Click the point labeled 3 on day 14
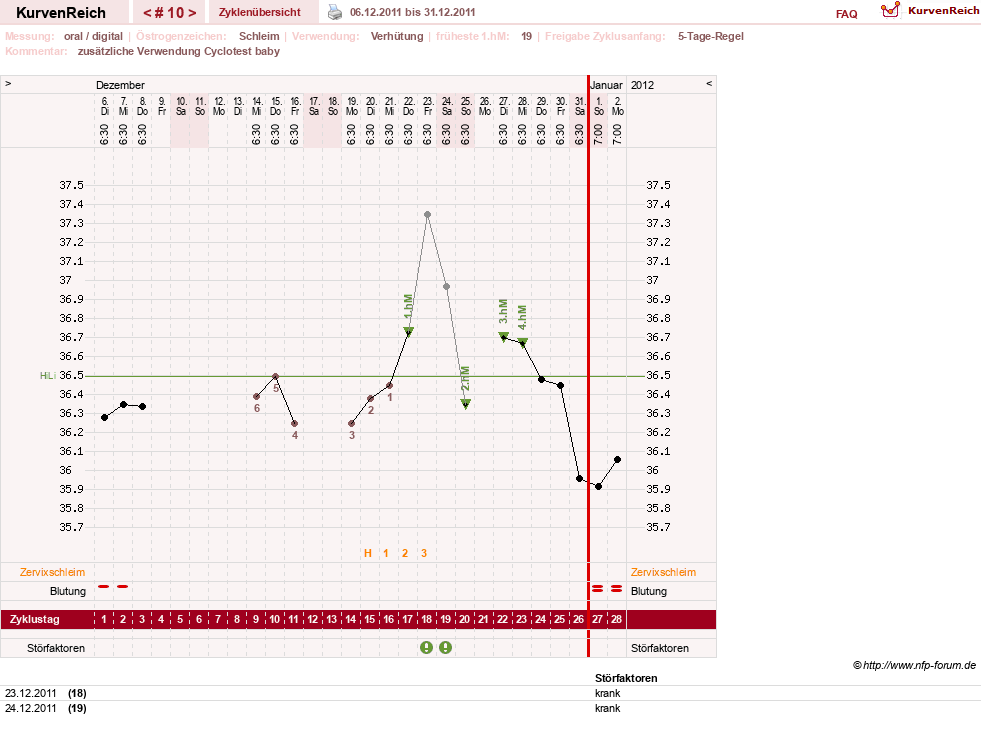The width and height of the screenshot is (981, 737). pyautogui.click(x=352, y=424)
